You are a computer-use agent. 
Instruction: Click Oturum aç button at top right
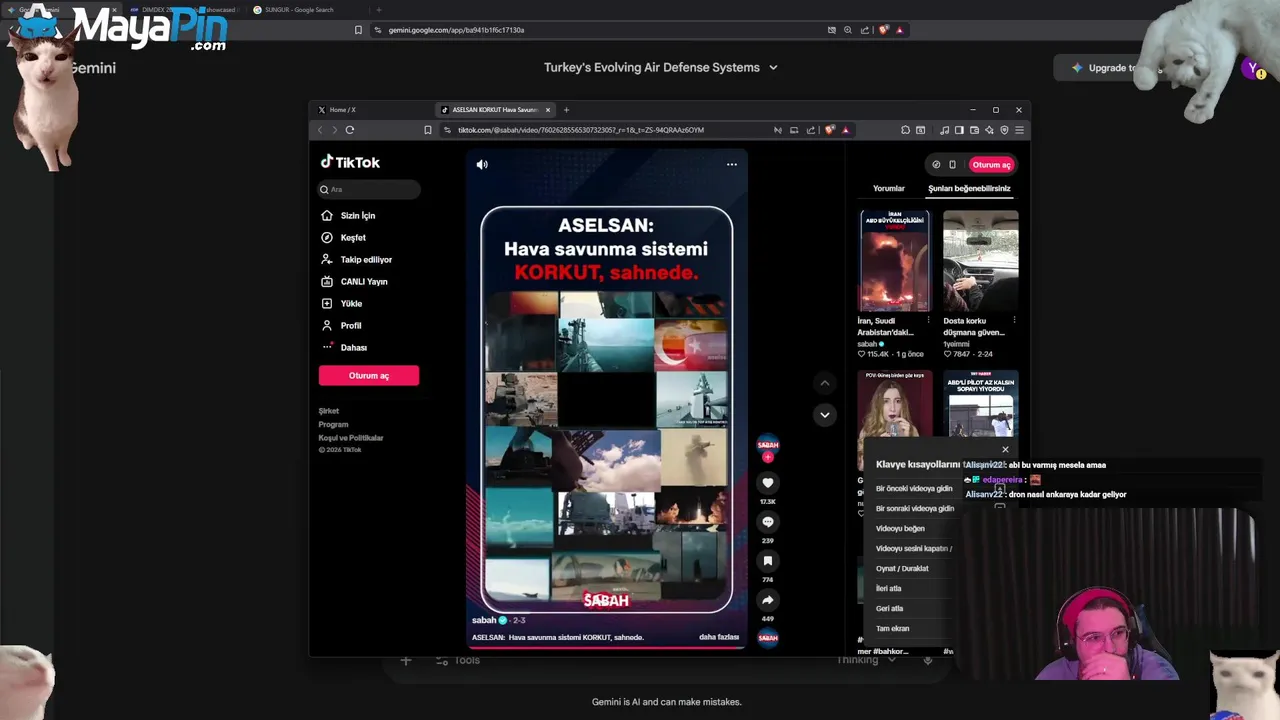tap(992, 165)
